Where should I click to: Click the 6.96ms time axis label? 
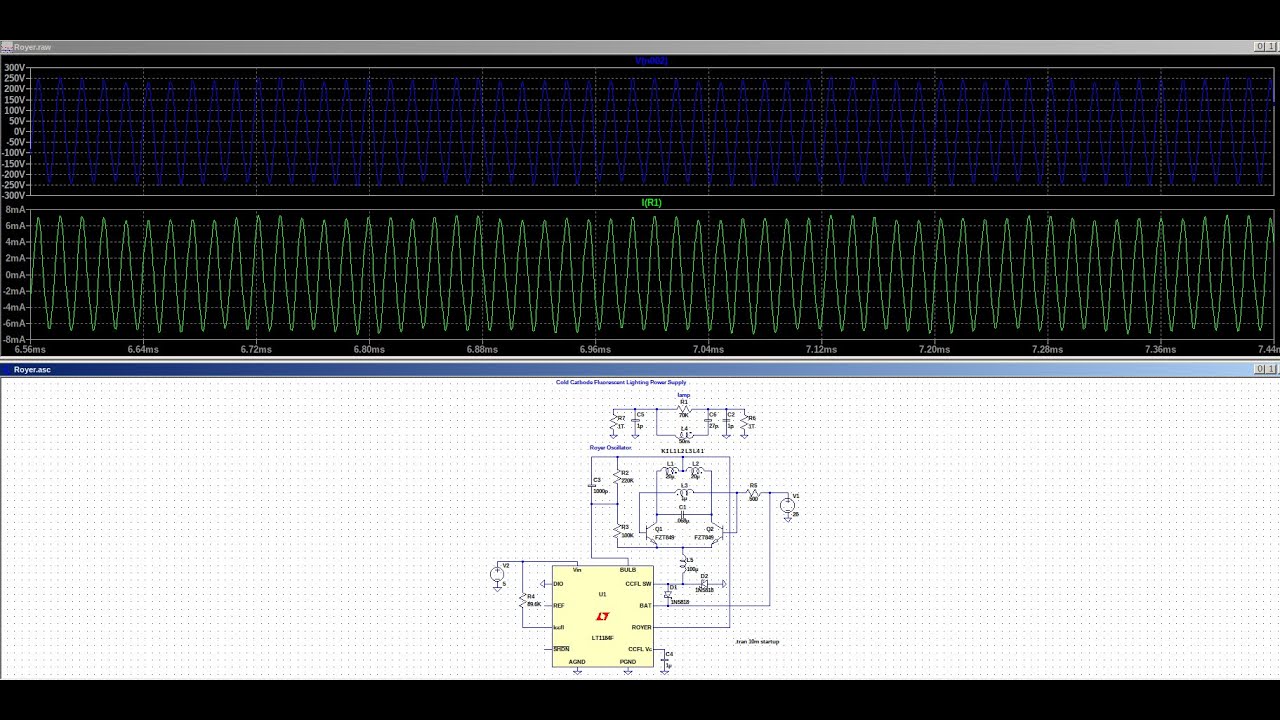(595, 350)
